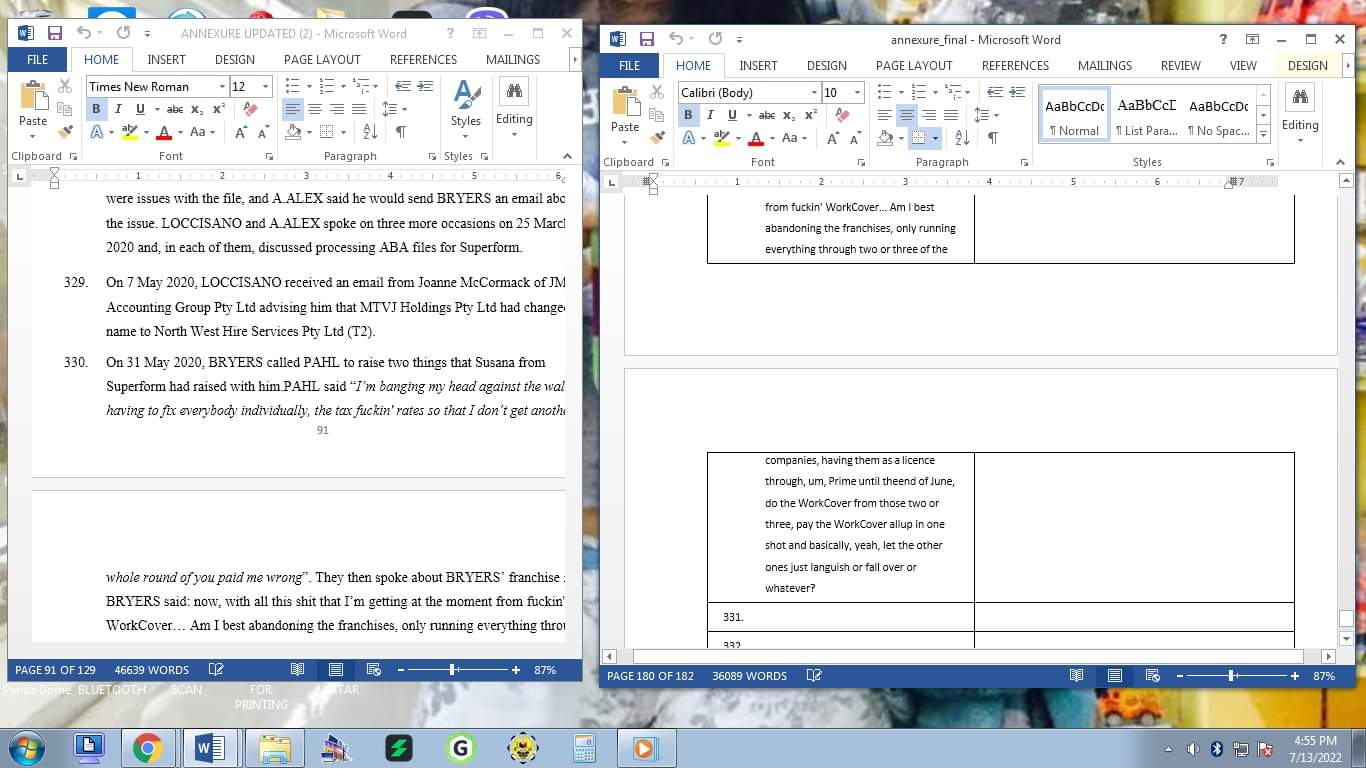Decrease indent in annexure_final window
This screenshot has width=1366, height=776.
pos(995,92)
